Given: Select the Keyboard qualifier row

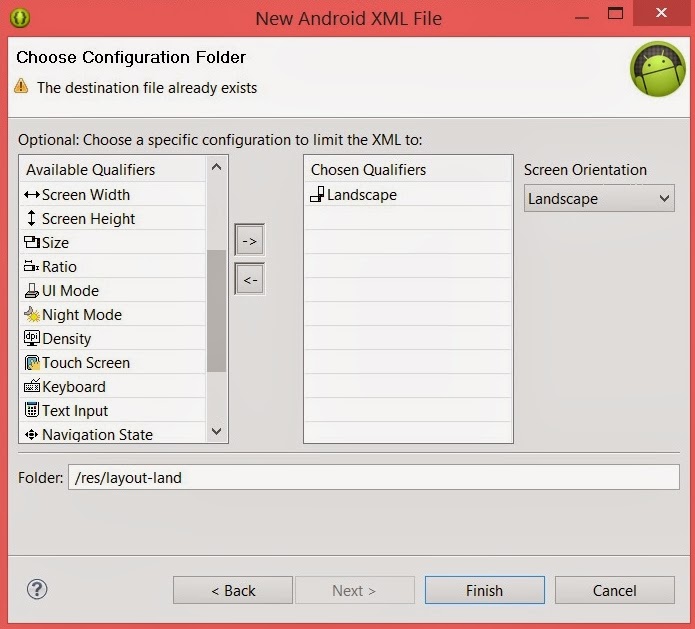Looking at the screenshot, I should [x=113, y=386].
